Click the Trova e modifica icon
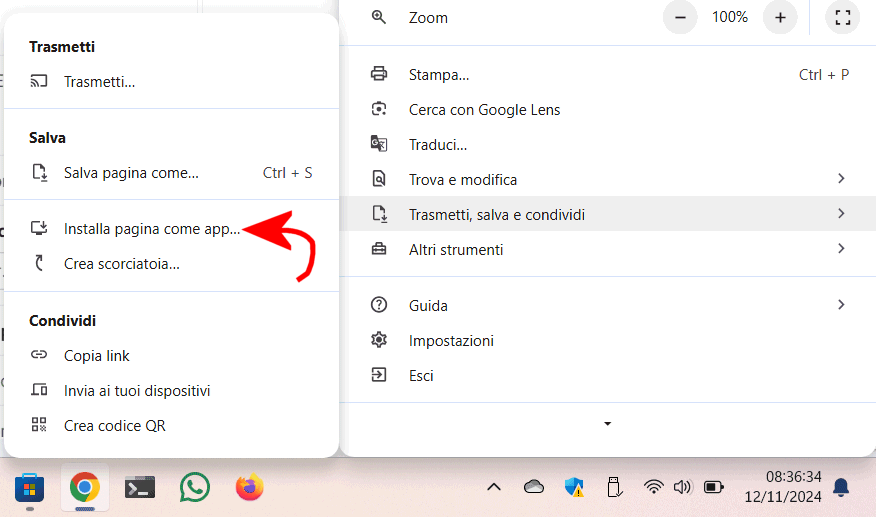This screenshot has width=876, height=517. pyautogui.click(x=379, y=179)
